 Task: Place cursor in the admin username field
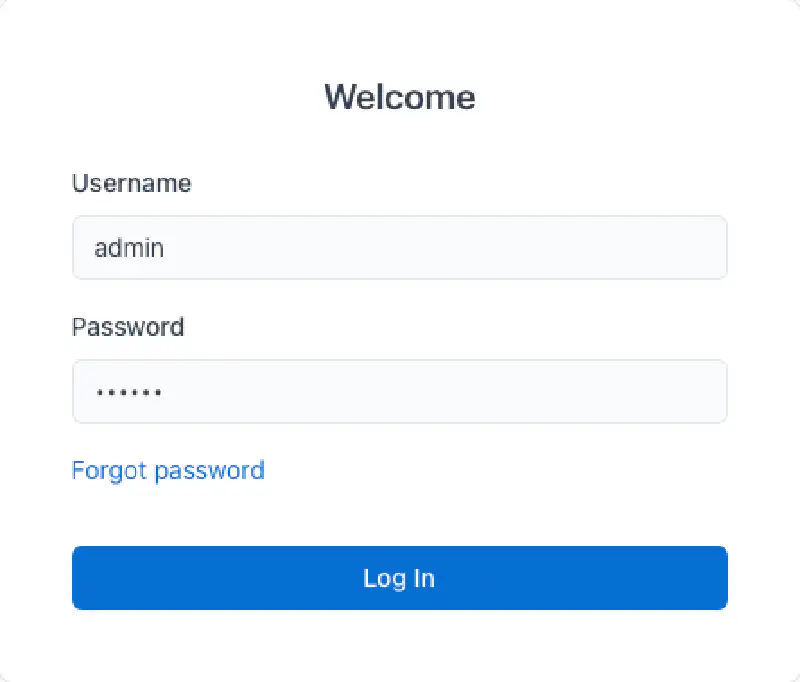[300, 247]
